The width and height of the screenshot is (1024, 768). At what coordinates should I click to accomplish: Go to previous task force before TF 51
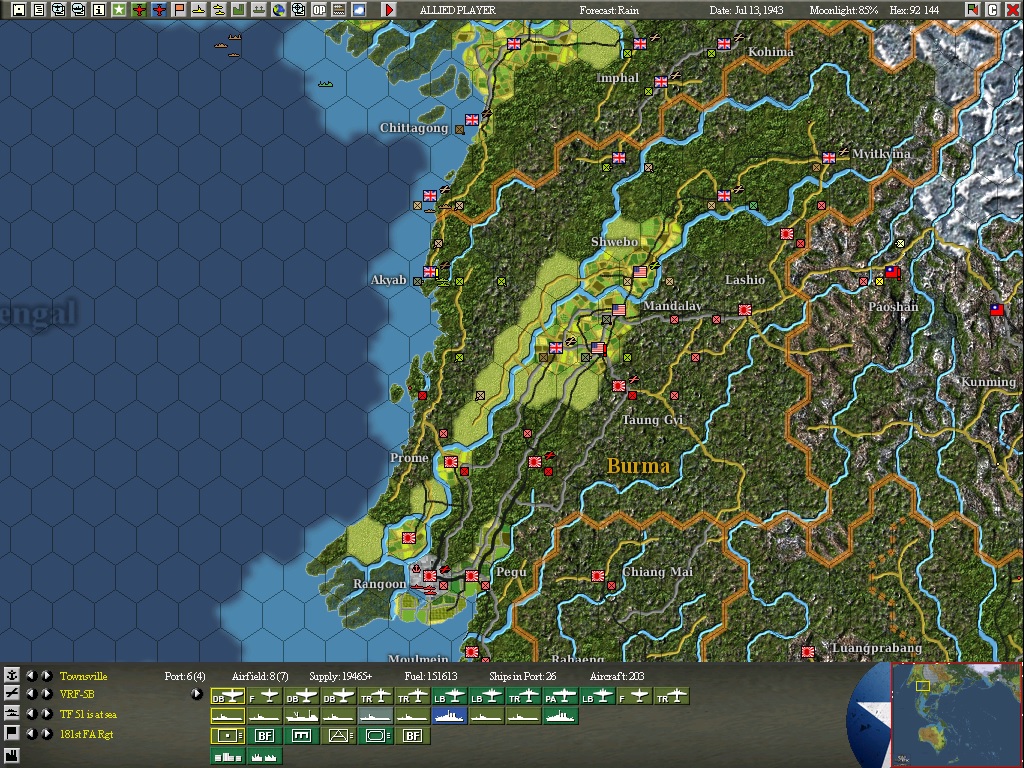31,714
